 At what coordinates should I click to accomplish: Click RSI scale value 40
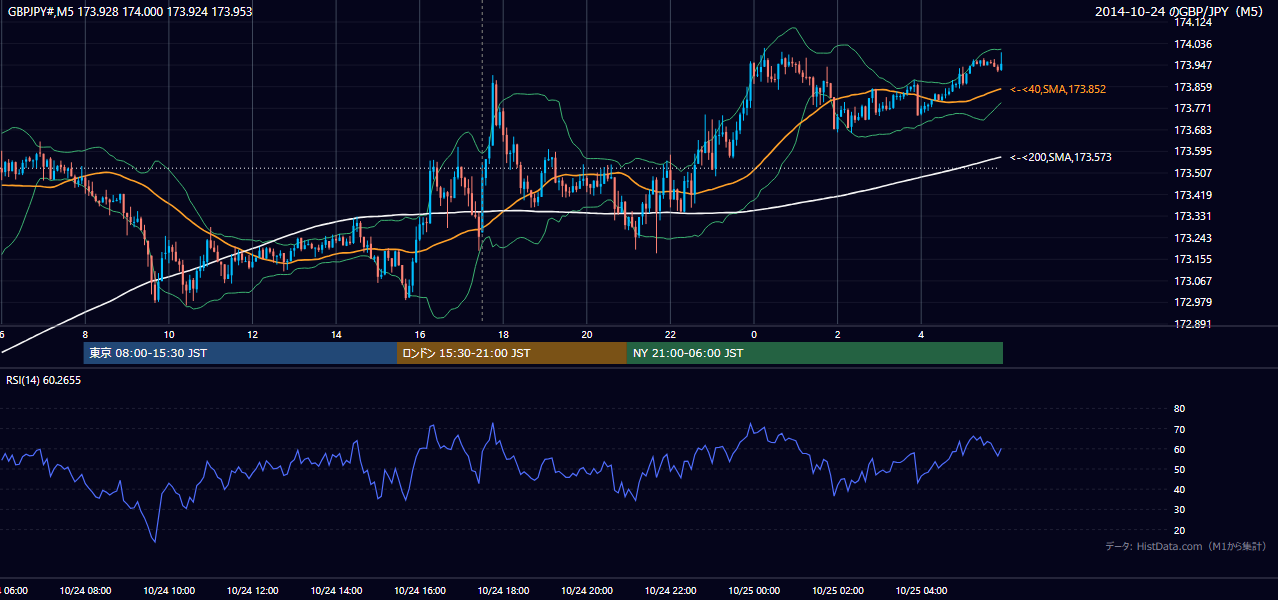point(1179,489)
